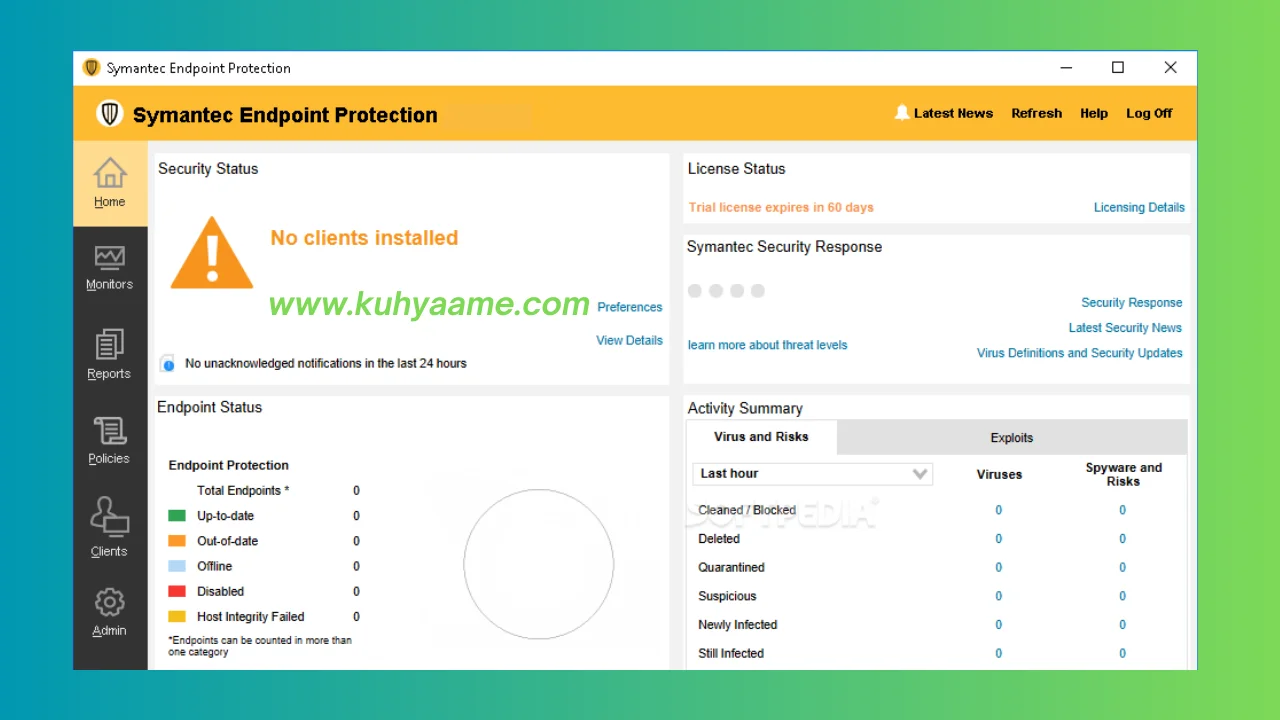Click Spyware count for Cleaned / Blocked
This screenshot has width=1280, height=720.
point(1122,510)
